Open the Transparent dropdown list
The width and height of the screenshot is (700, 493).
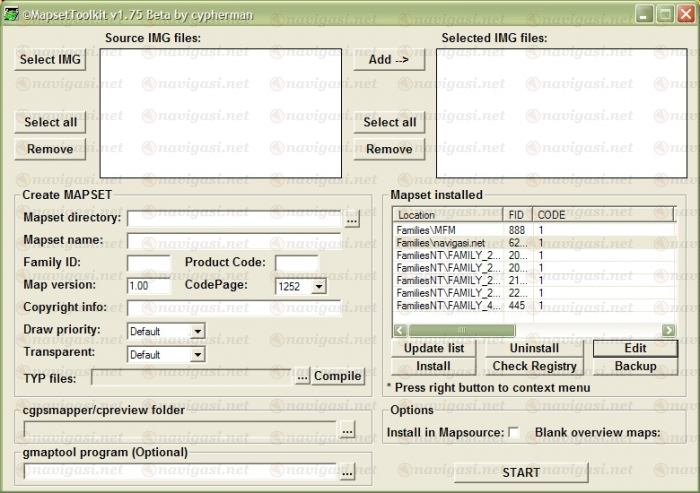[197, 354]
